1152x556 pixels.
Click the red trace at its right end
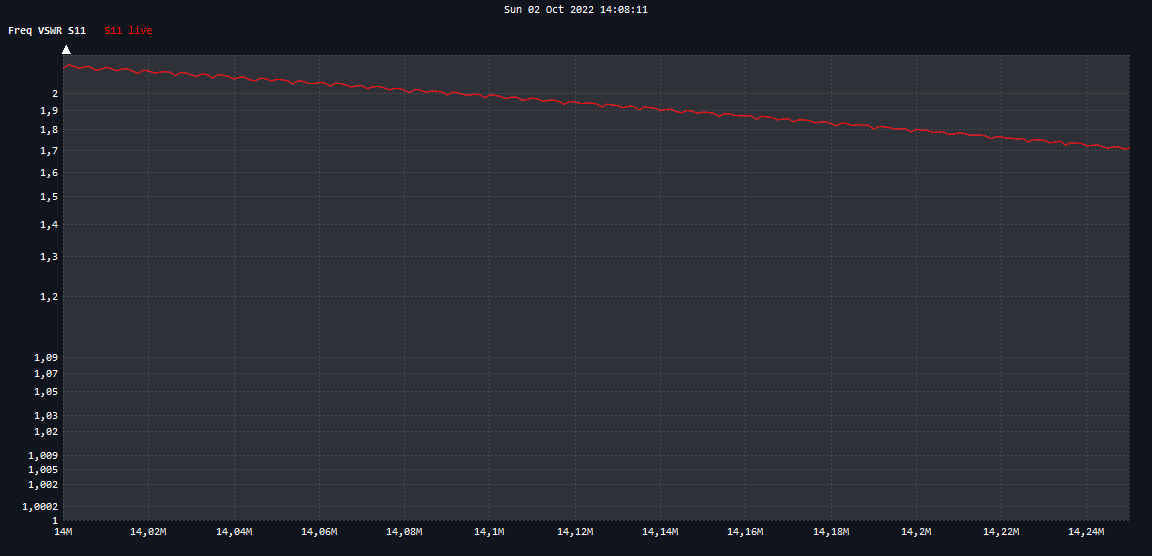(1127, 149)
